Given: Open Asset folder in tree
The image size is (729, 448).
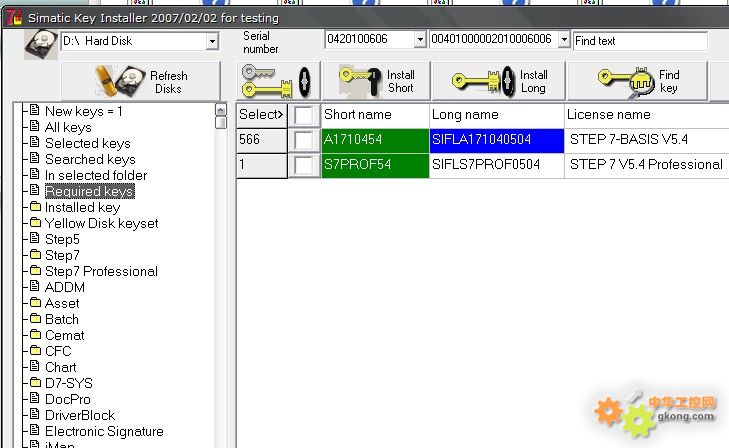Looking at the screenshot, I should 62,303.
